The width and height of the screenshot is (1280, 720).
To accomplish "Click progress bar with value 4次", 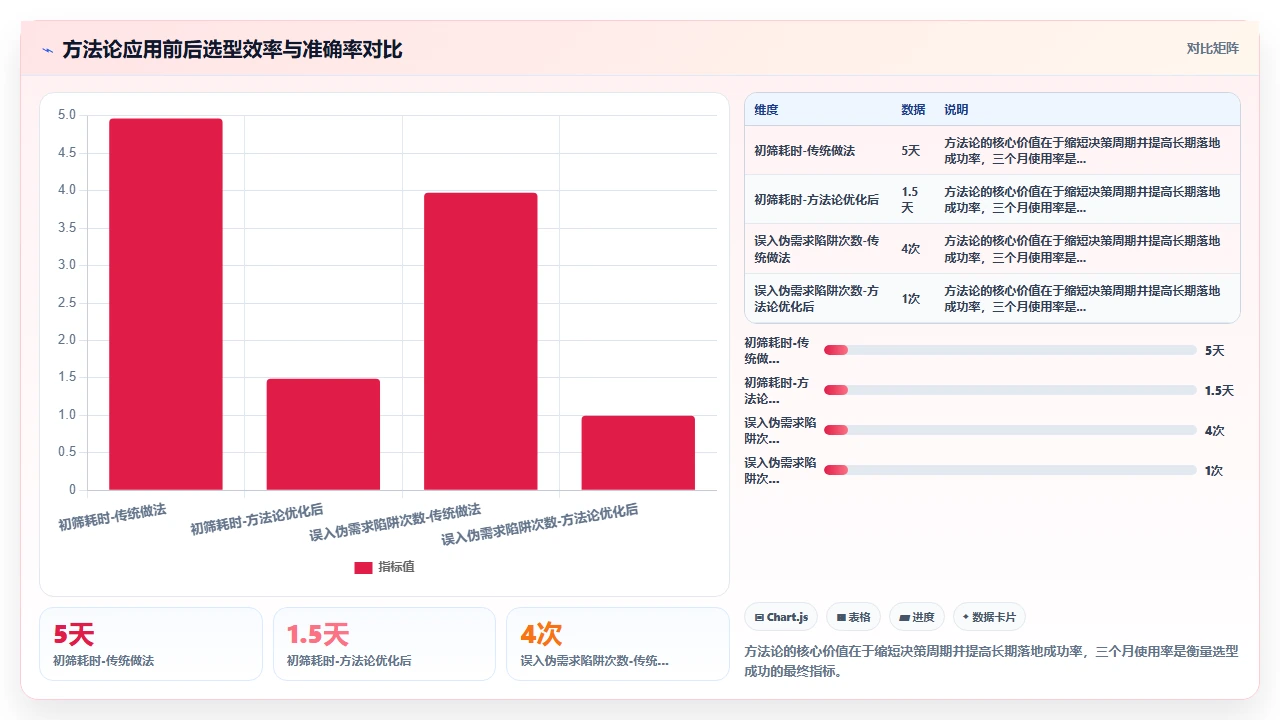I will click(1010, 430).
